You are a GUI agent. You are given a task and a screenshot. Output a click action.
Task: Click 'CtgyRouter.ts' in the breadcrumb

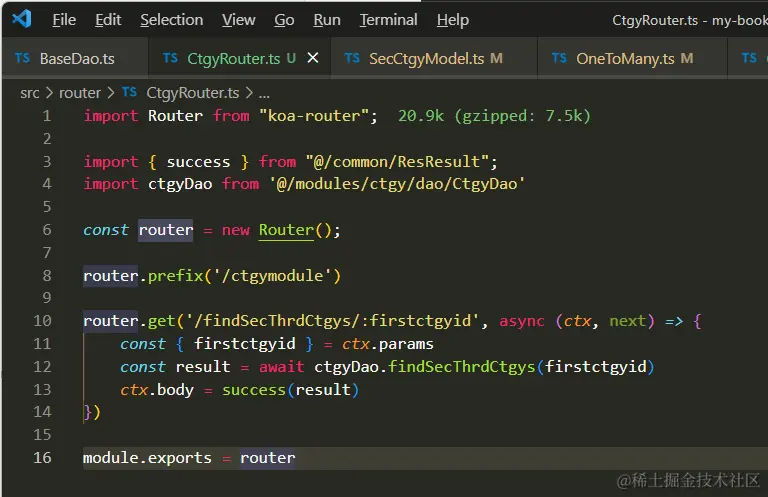pos(192,93)
